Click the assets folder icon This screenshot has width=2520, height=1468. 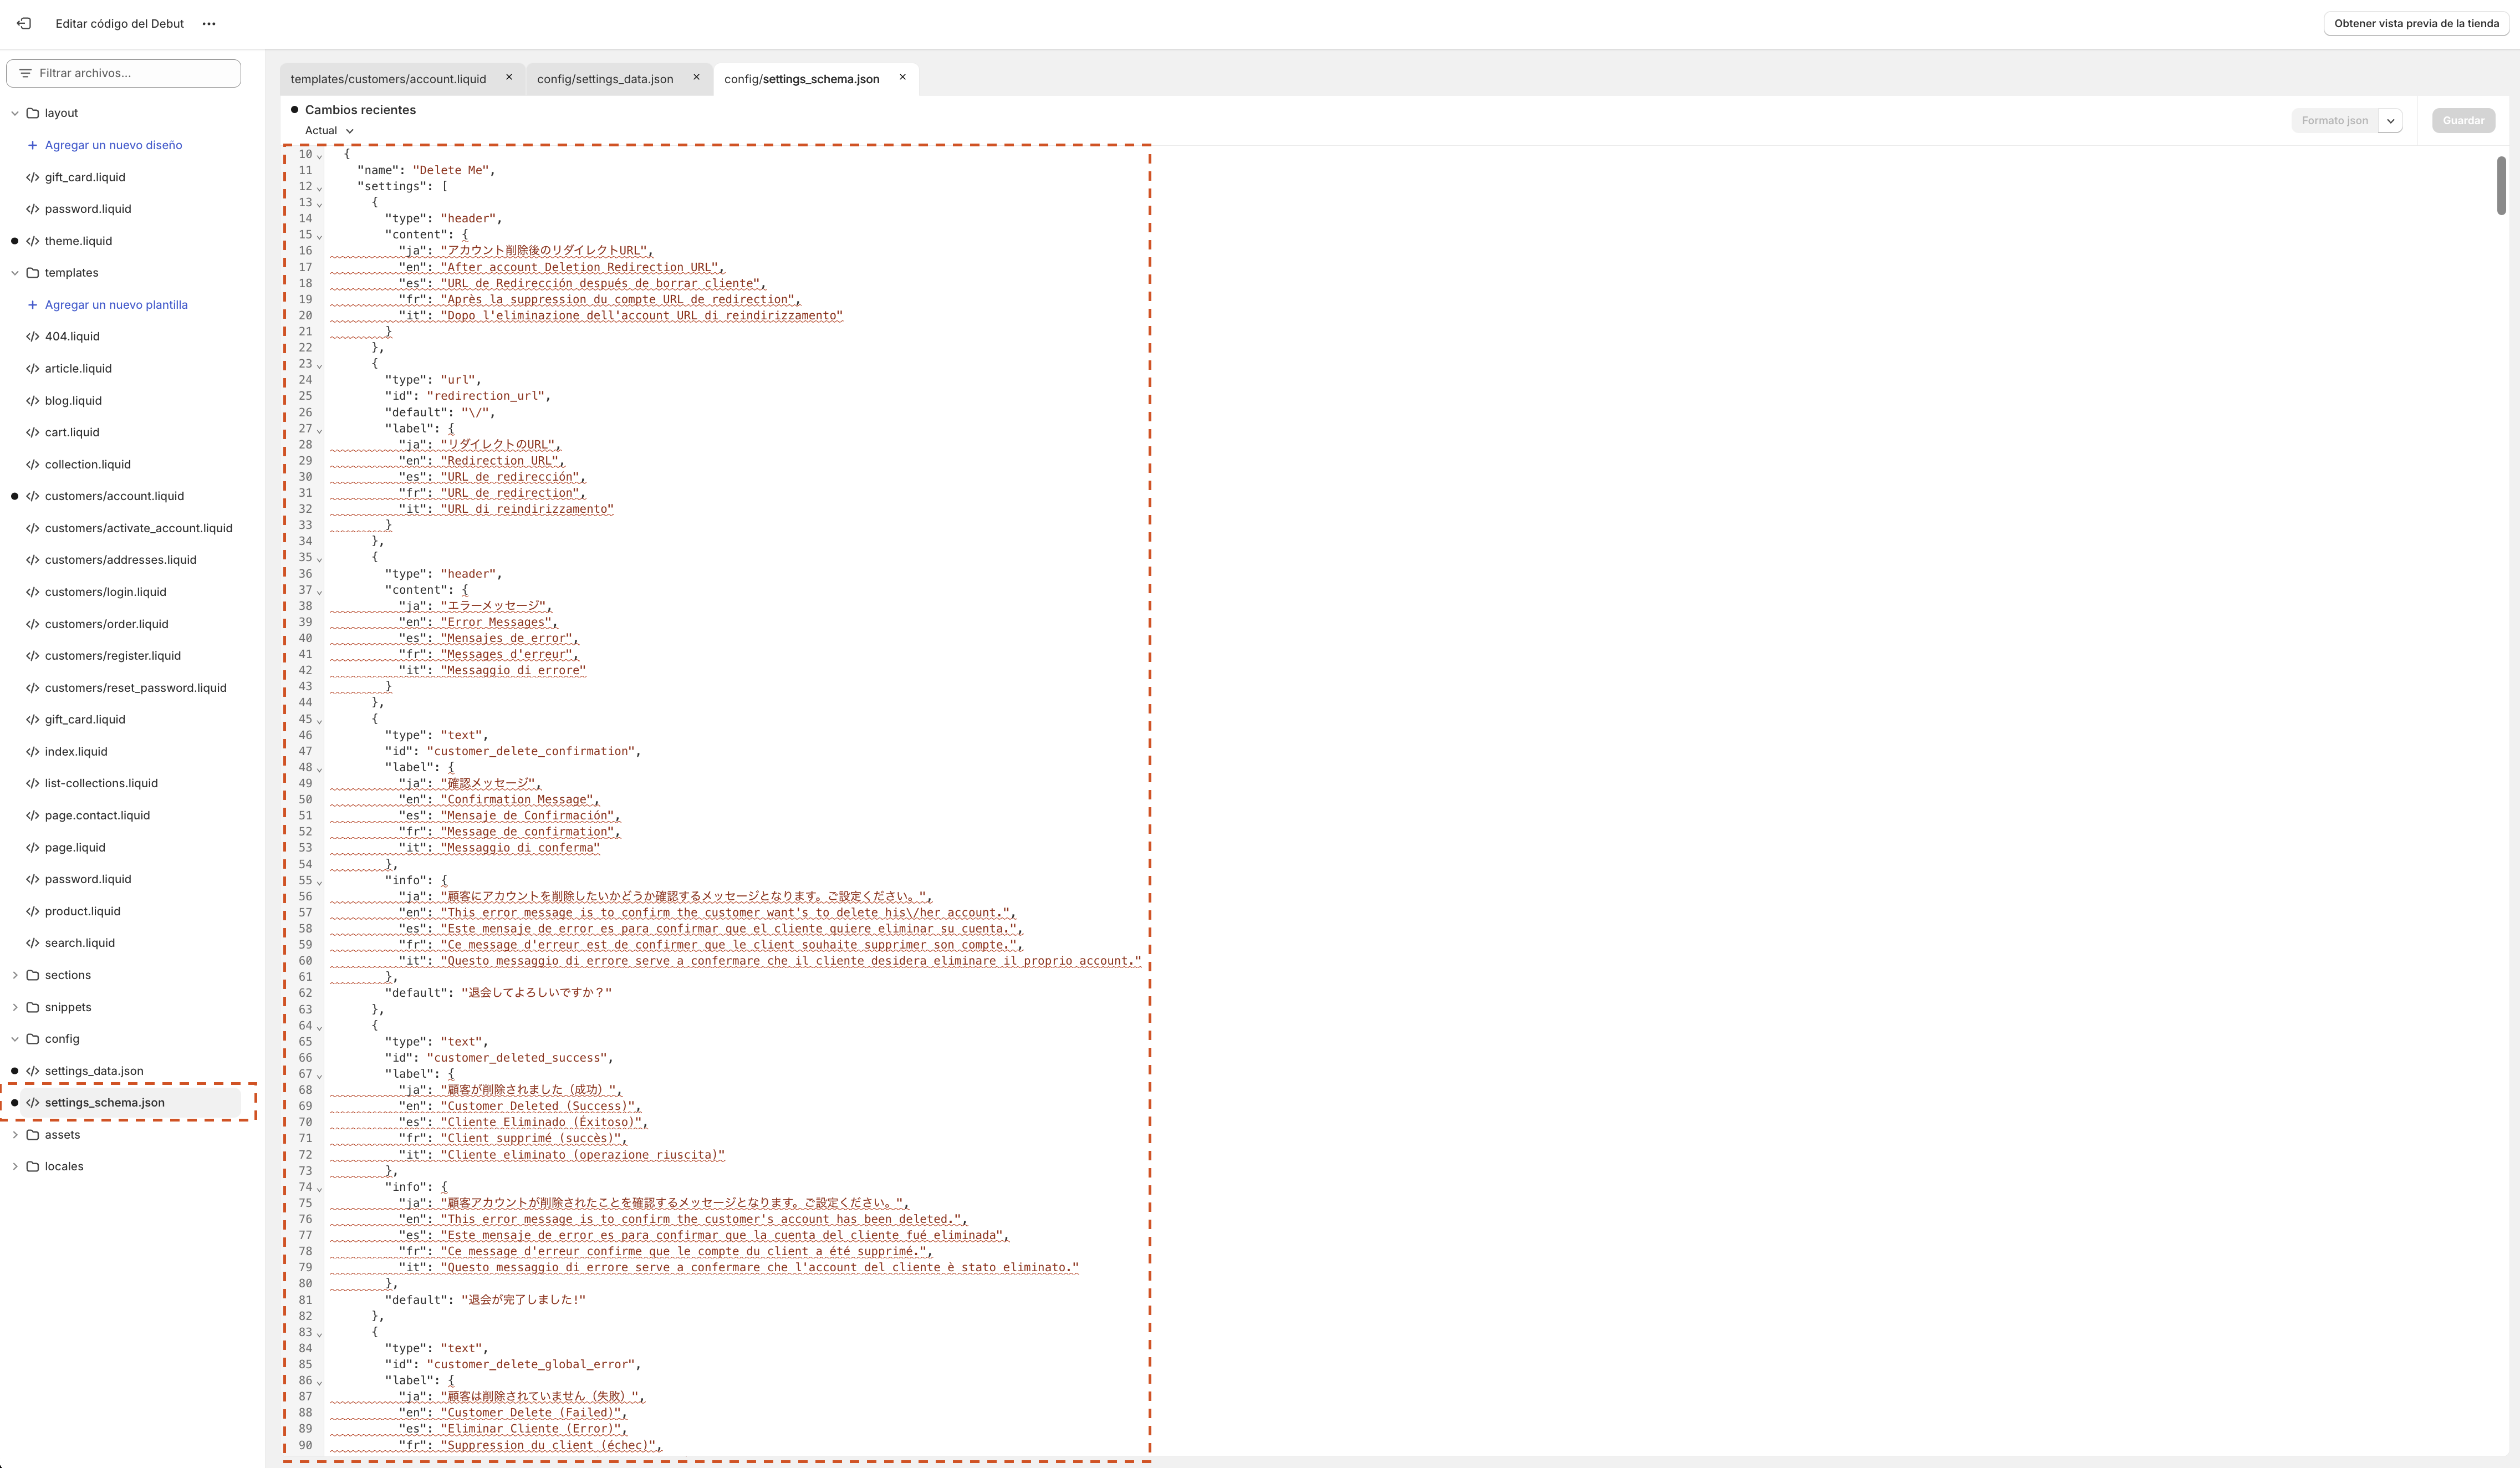point(33,1135)
